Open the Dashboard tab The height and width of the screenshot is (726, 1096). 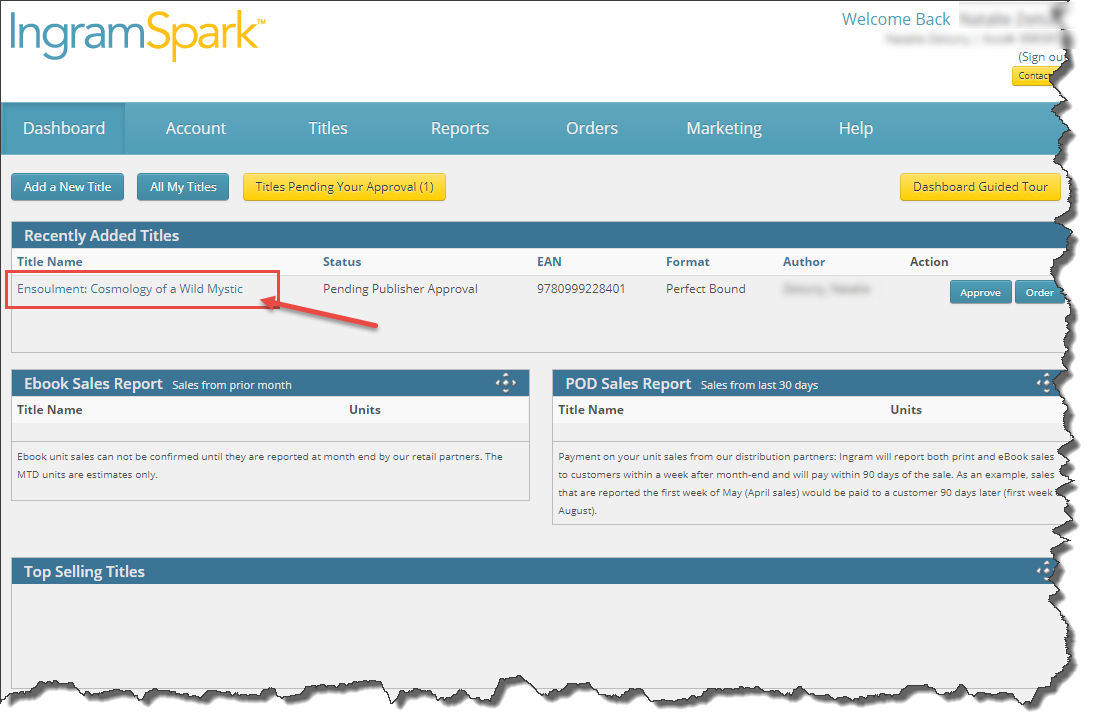pyautogui.click(x=64, y=129)
